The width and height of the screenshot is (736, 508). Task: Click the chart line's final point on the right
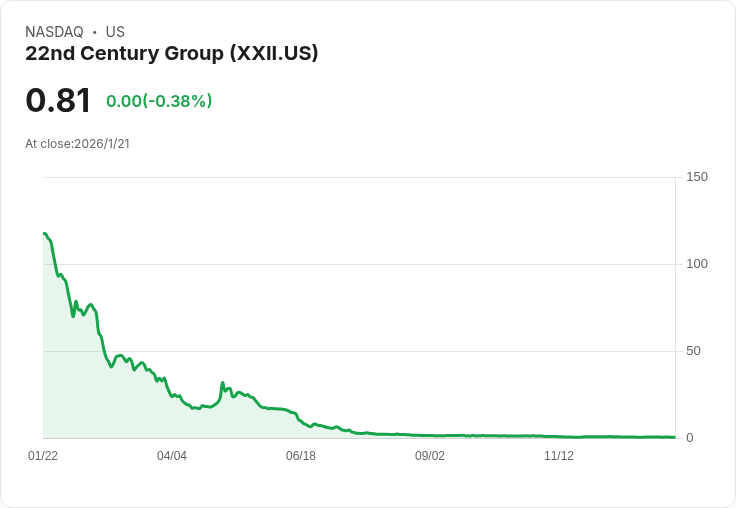[674, 437]
